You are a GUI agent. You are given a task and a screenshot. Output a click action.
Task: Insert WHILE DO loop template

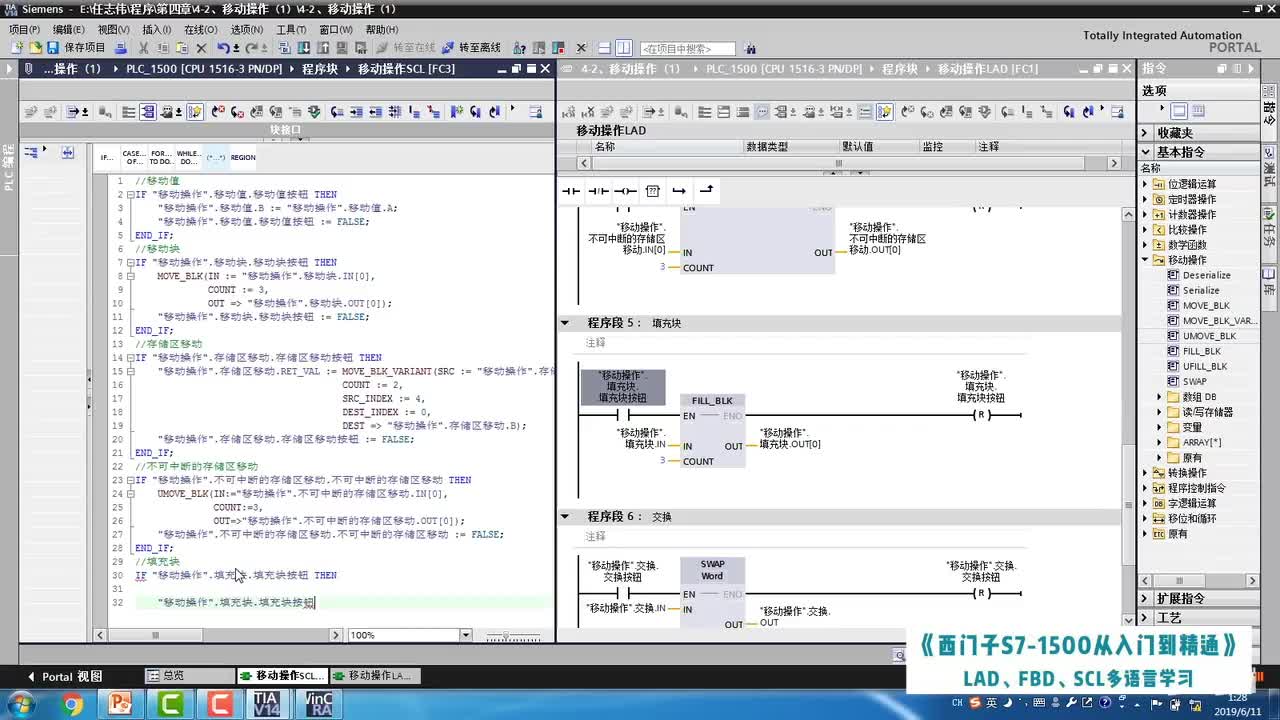pos(188,157)
